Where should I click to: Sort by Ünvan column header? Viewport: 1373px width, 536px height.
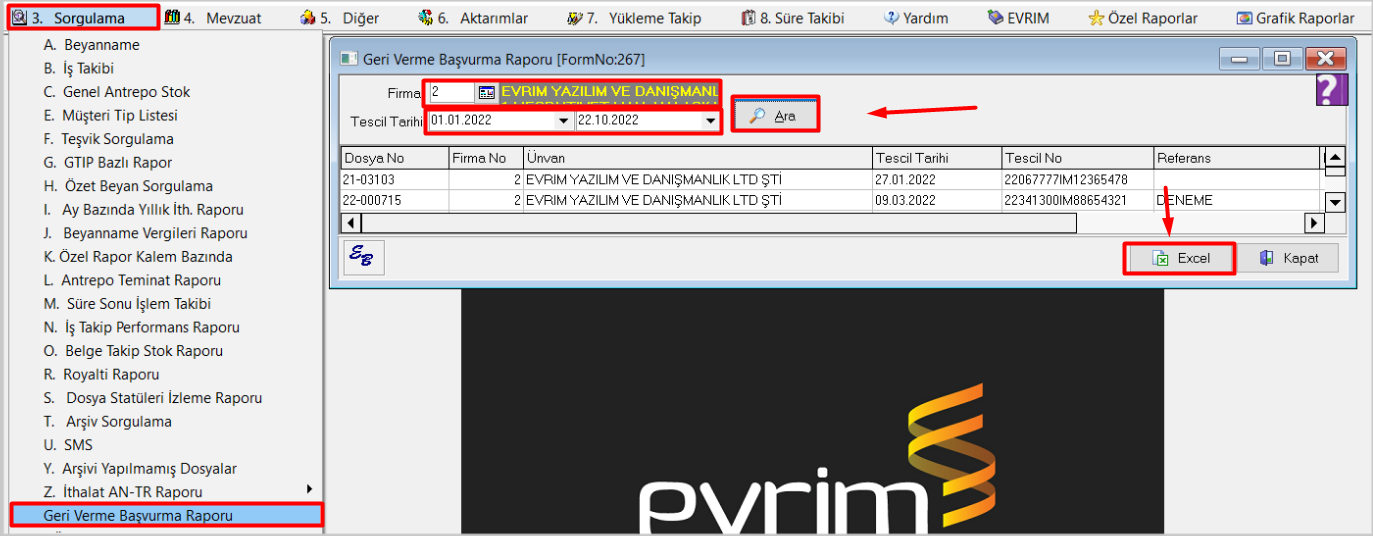[x=698, y=158]
